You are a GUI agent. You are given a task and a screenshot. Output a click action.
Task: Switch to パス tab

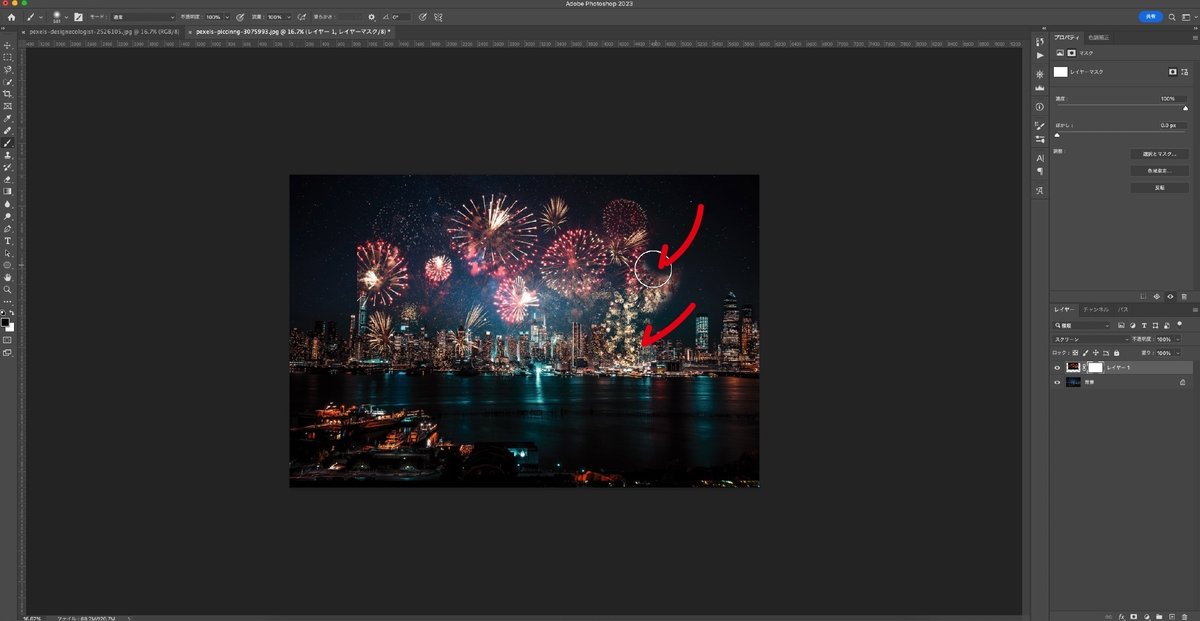pyautogui.click(x=1124, y=310)
